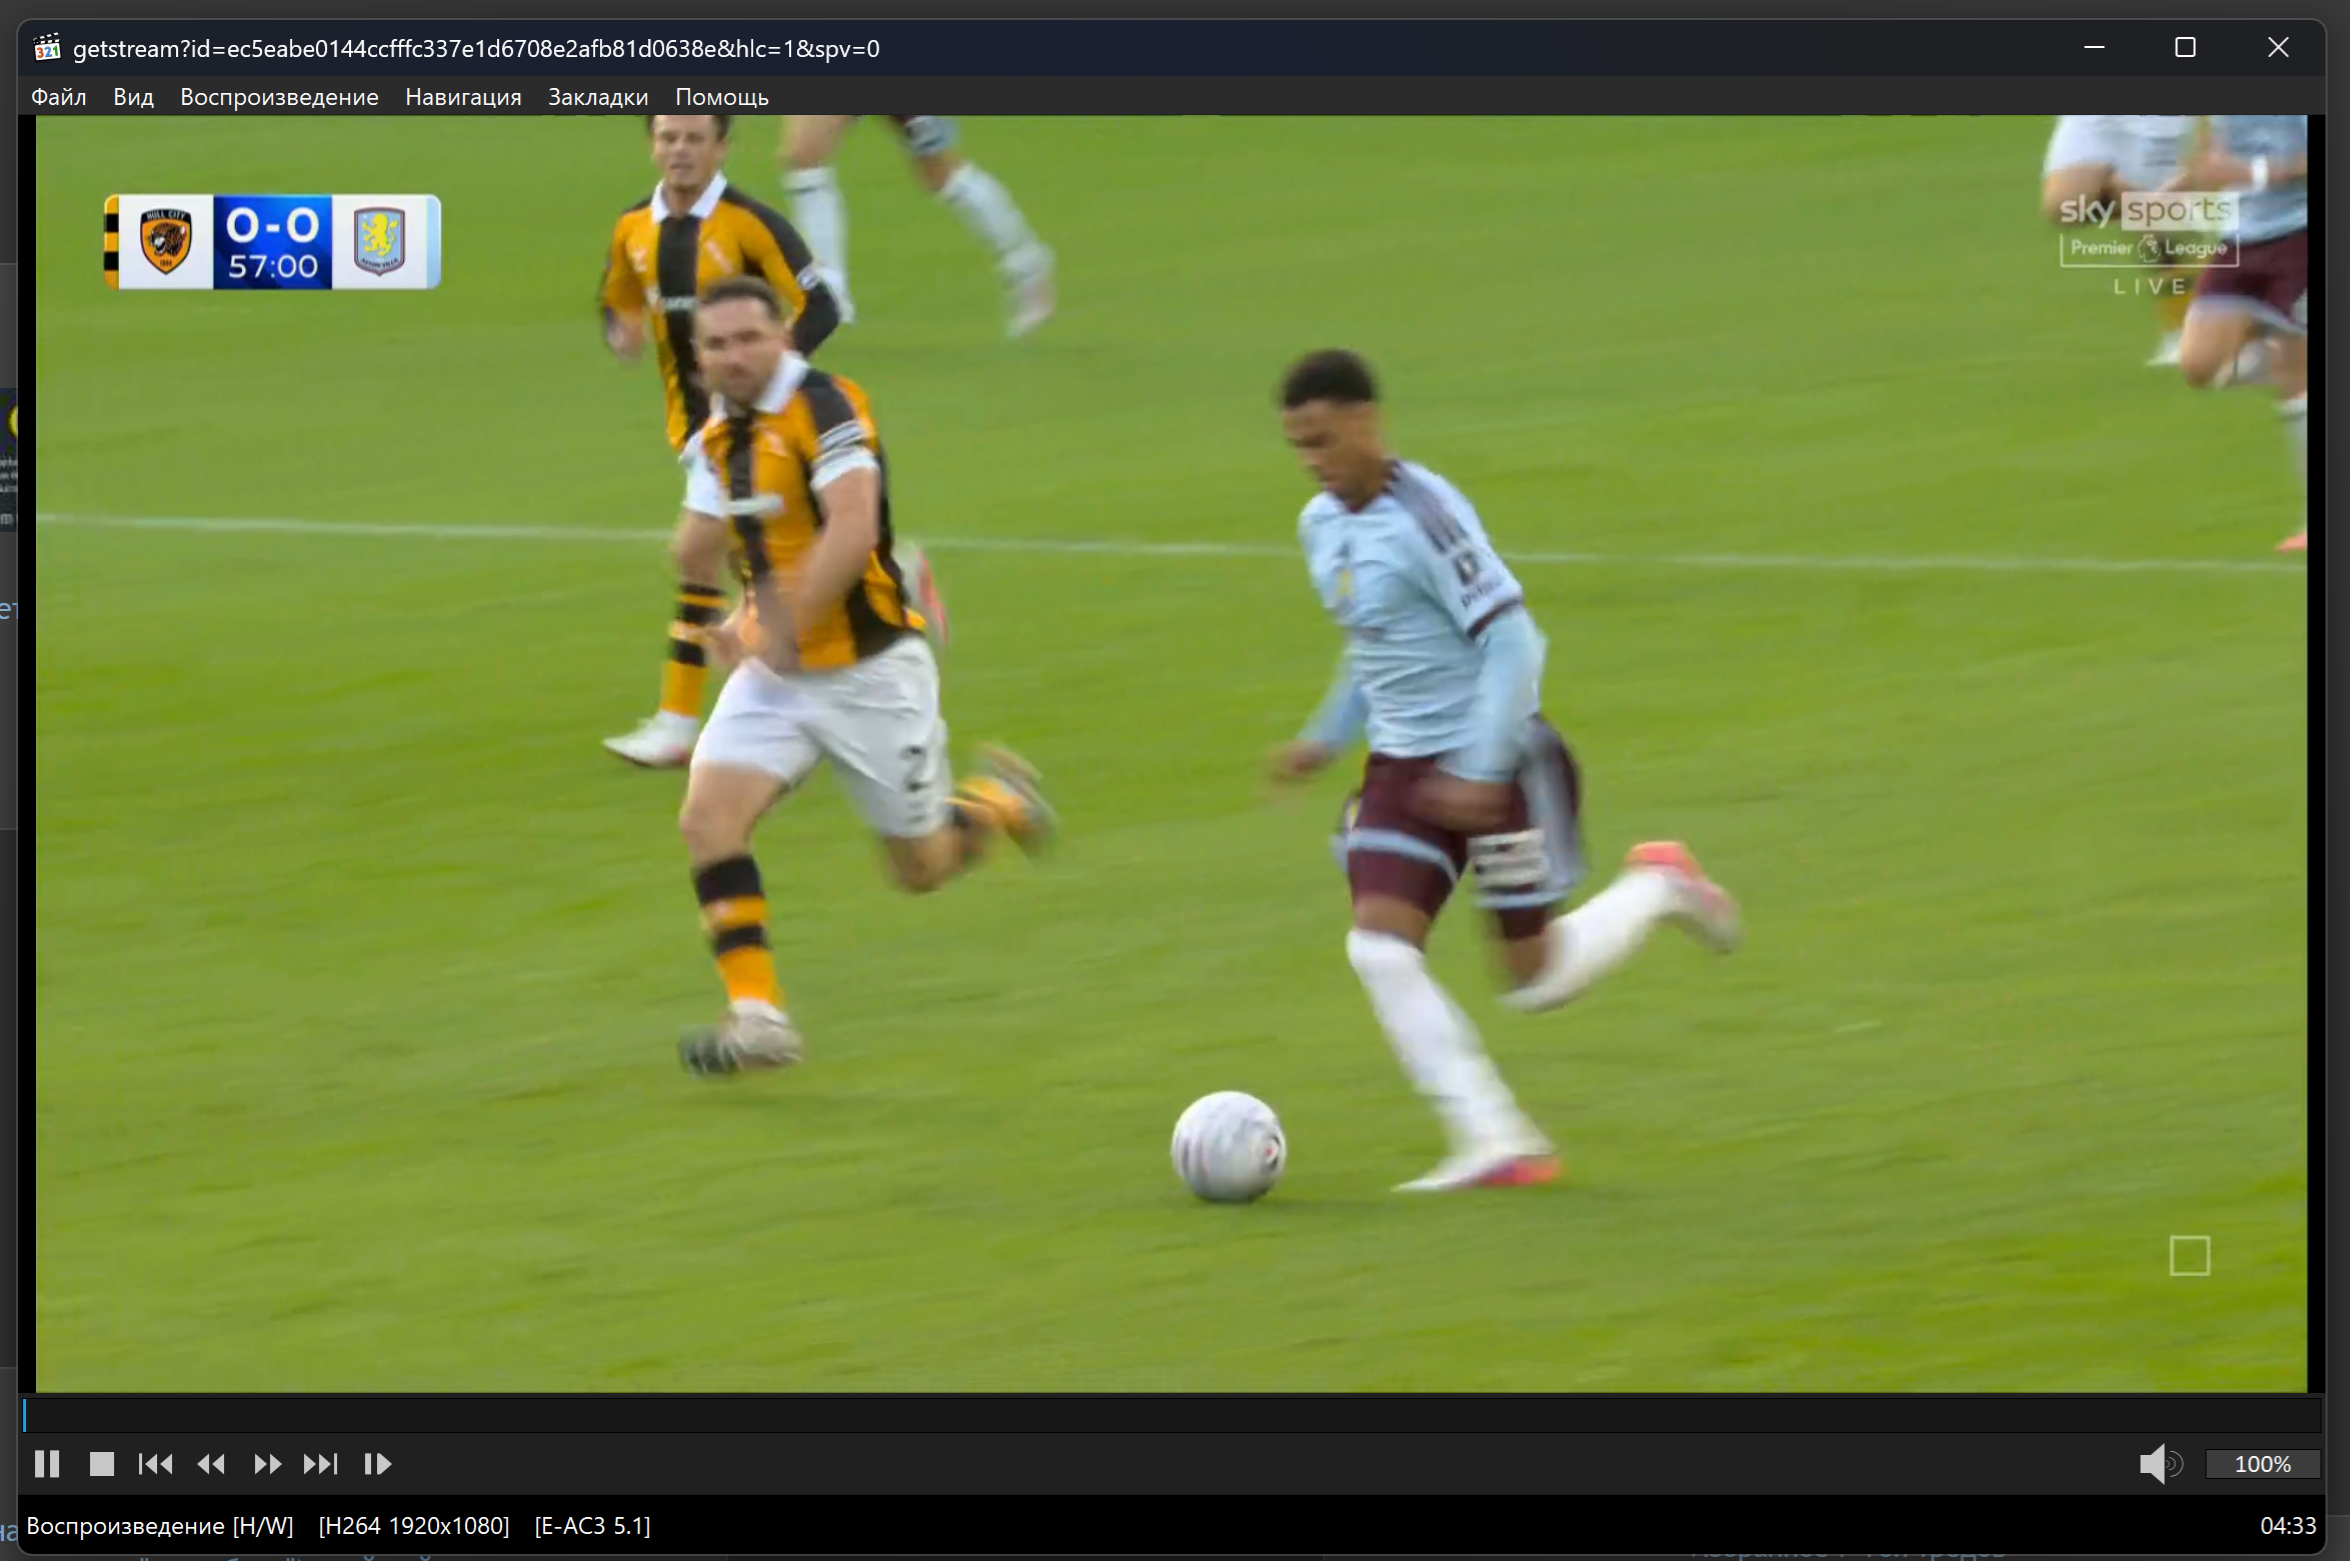Click the fast-forward (increase speed) icon
The width and height of the screenshot is (2350, 1561).
click(x=266, y=1464)
